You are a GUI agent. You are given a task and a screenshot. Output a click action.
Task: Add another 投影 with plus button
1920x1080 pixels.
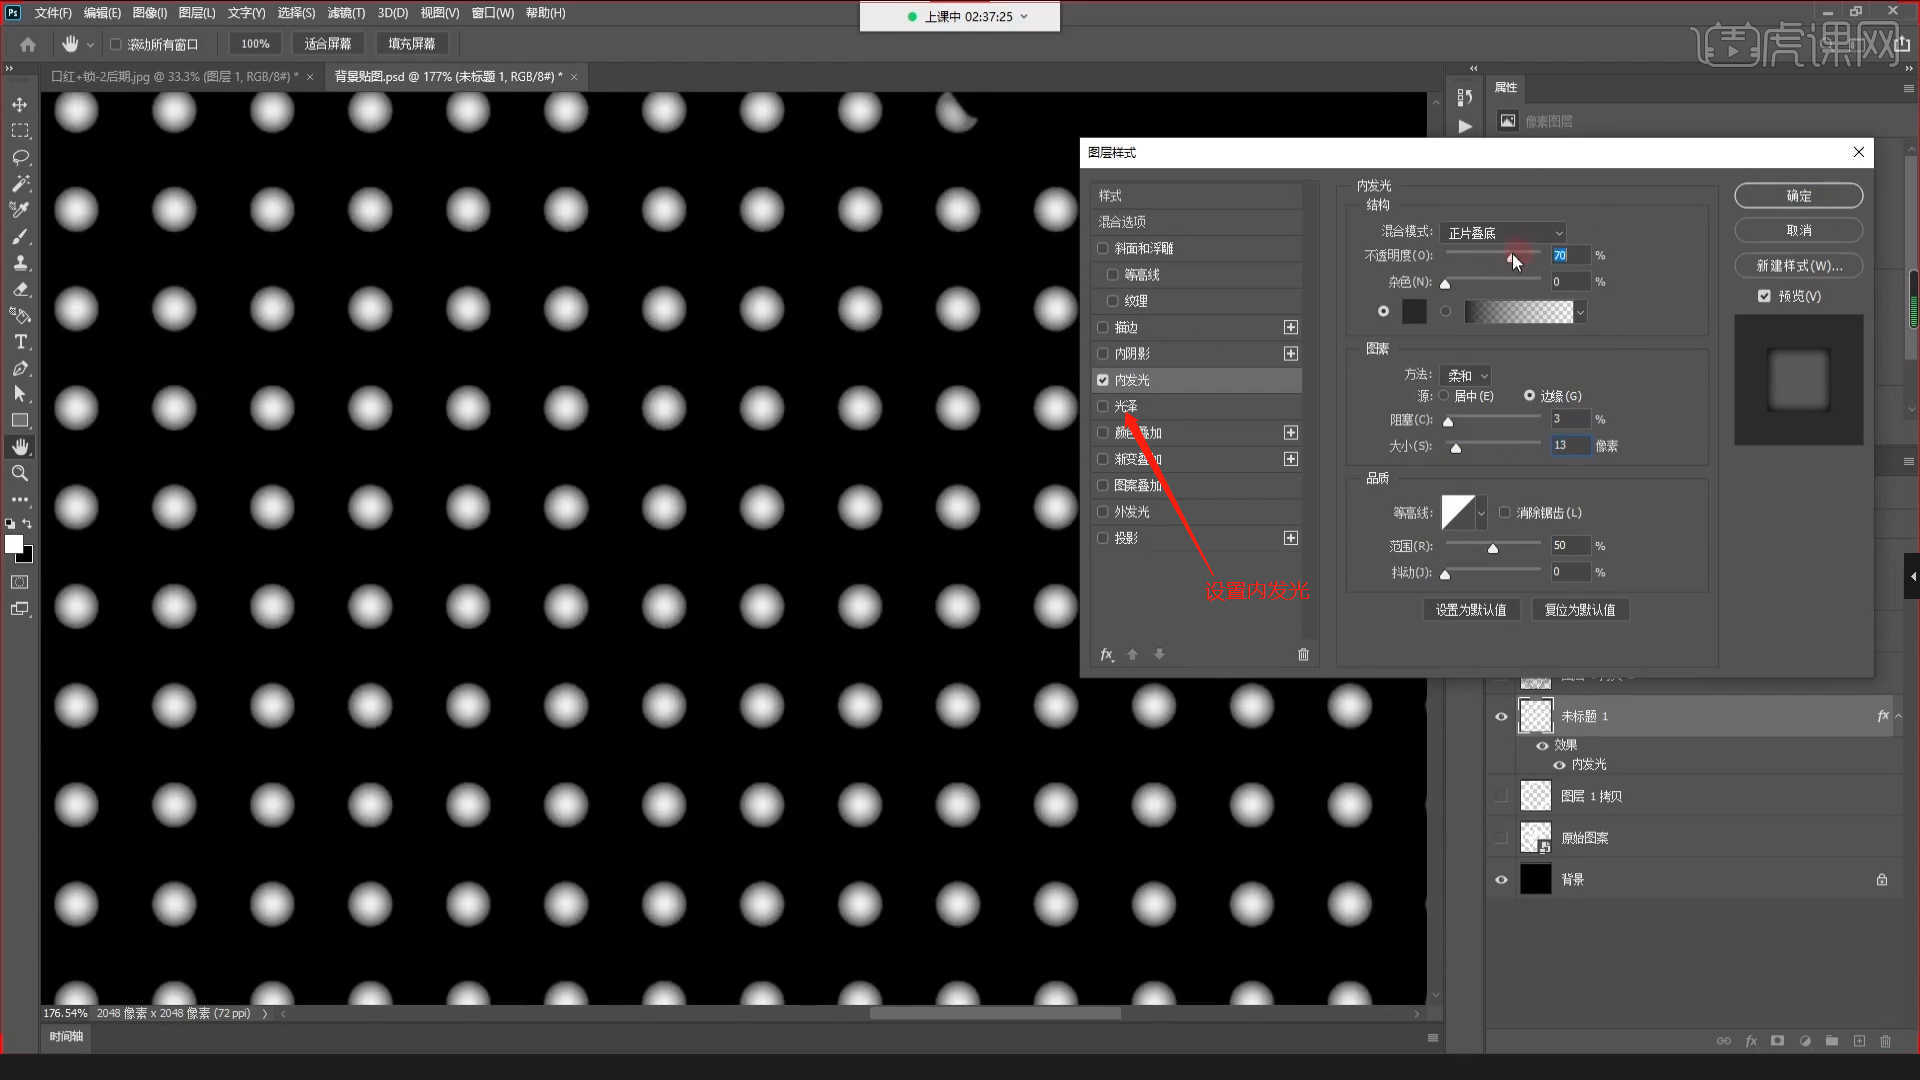click(1291, 538)
